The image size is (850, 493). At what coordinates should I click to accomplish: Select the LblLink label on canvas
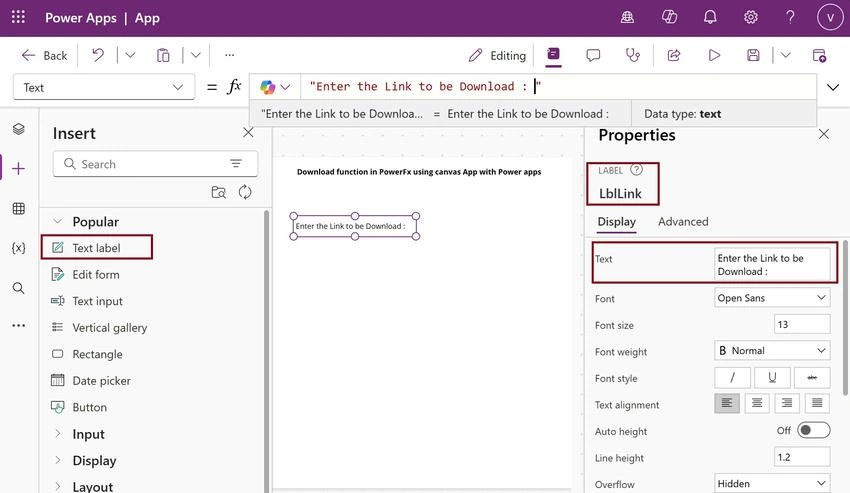355,226
